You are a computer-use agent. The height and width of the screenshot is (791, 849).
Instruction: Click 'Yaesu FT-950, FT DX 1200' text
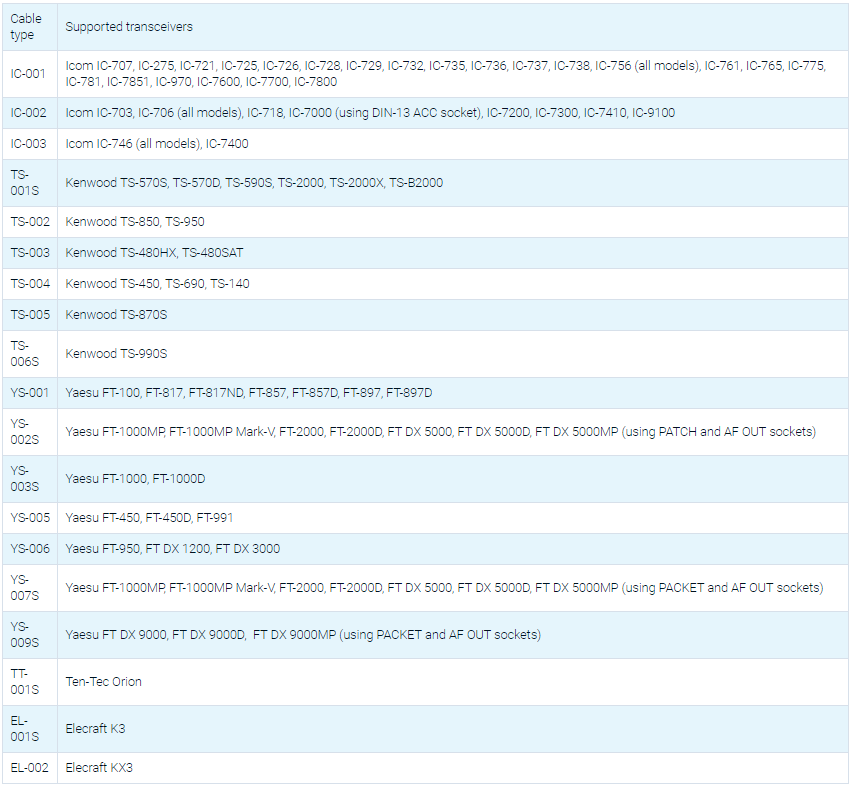pyautogui.click(x=173, y=548)
